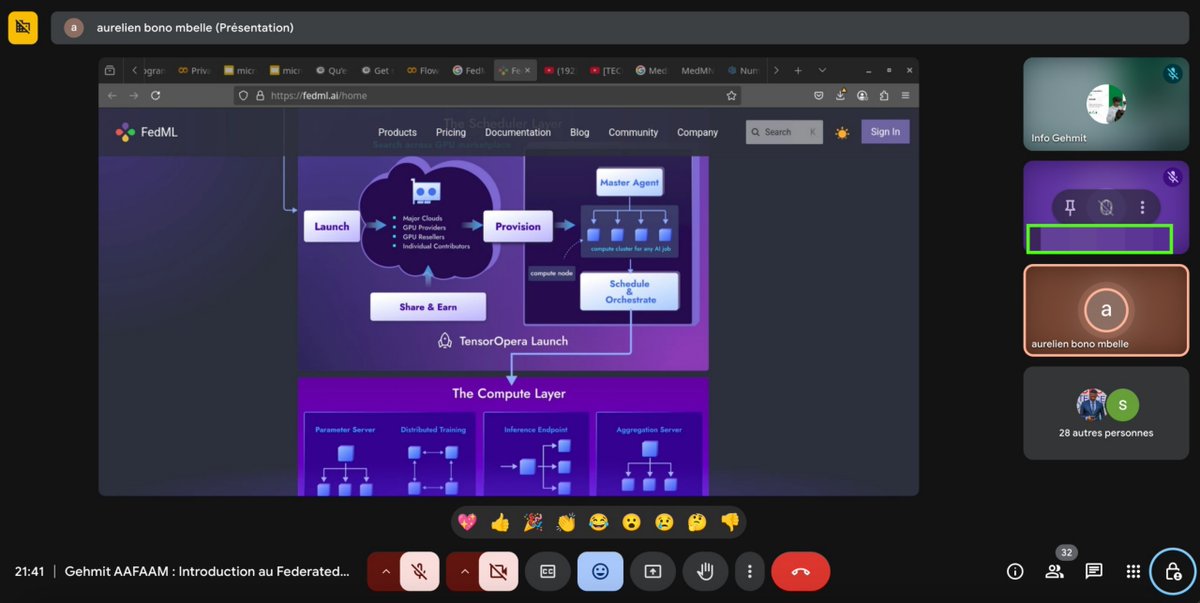Click Master Agent box
1200x603 pixels.
click(630, 182)
